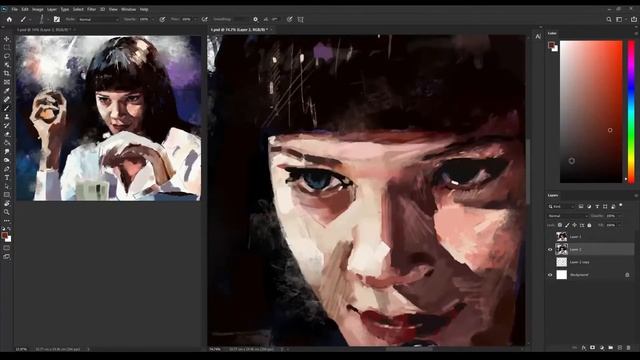Select the Lasso tool
This screenshot has width=640, height=360.
[7, 56]
